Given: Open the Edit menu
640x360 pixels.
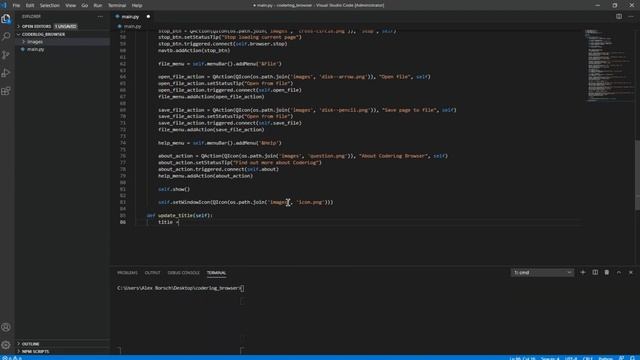Looking at the screenshot, I should coord(30,5).
